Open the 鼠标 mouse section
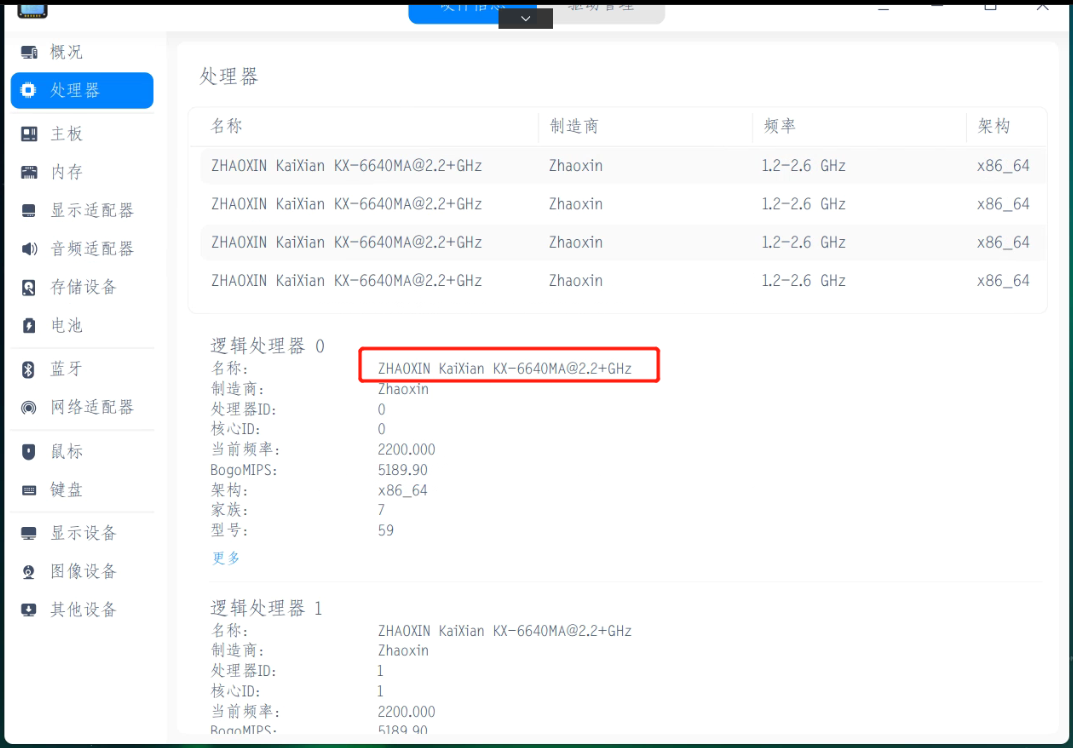Screen dimensions: 1073x748 [x=82, y=451]
